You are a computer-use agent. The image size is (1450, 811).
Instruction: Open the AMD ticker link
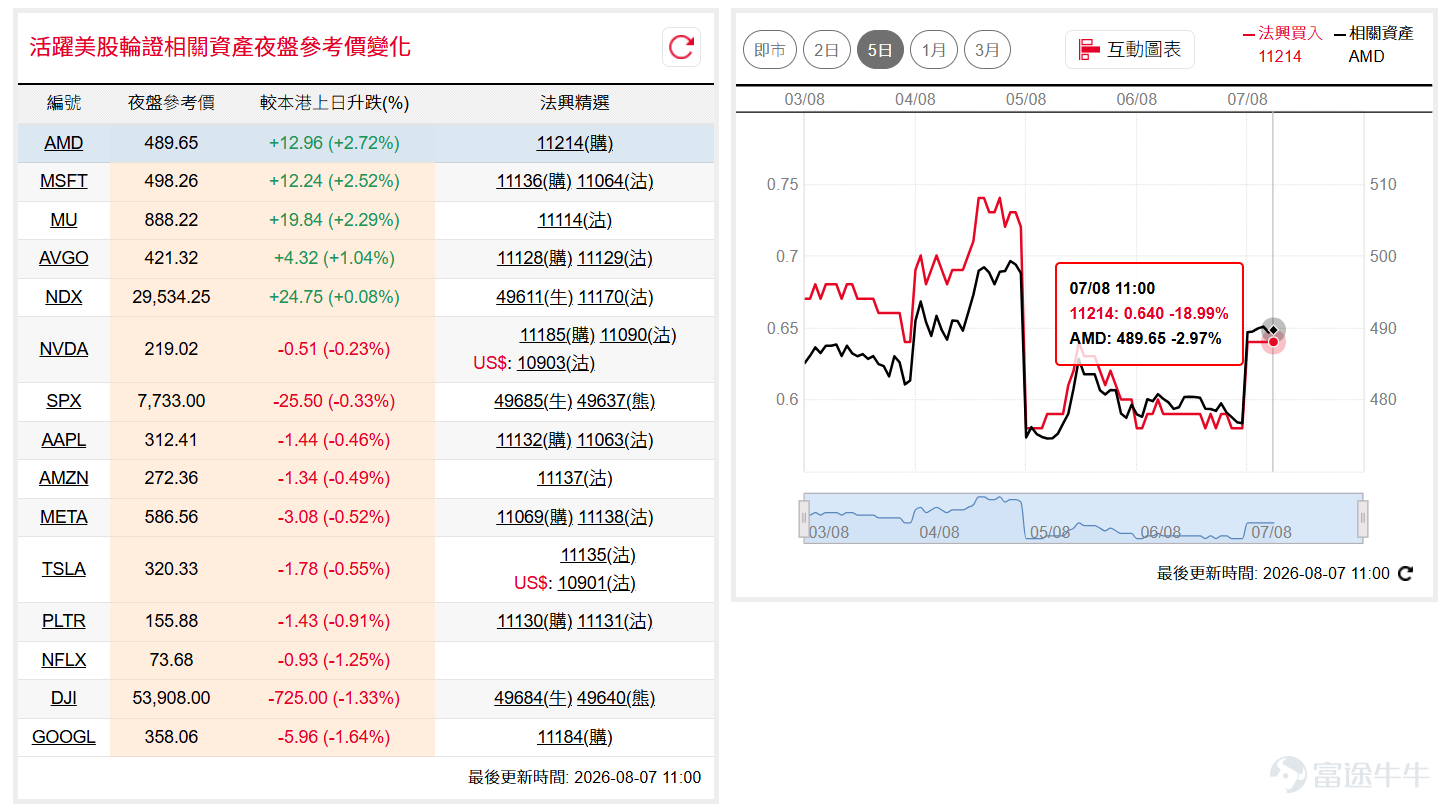pyautogui.click(x=64, y=143)
